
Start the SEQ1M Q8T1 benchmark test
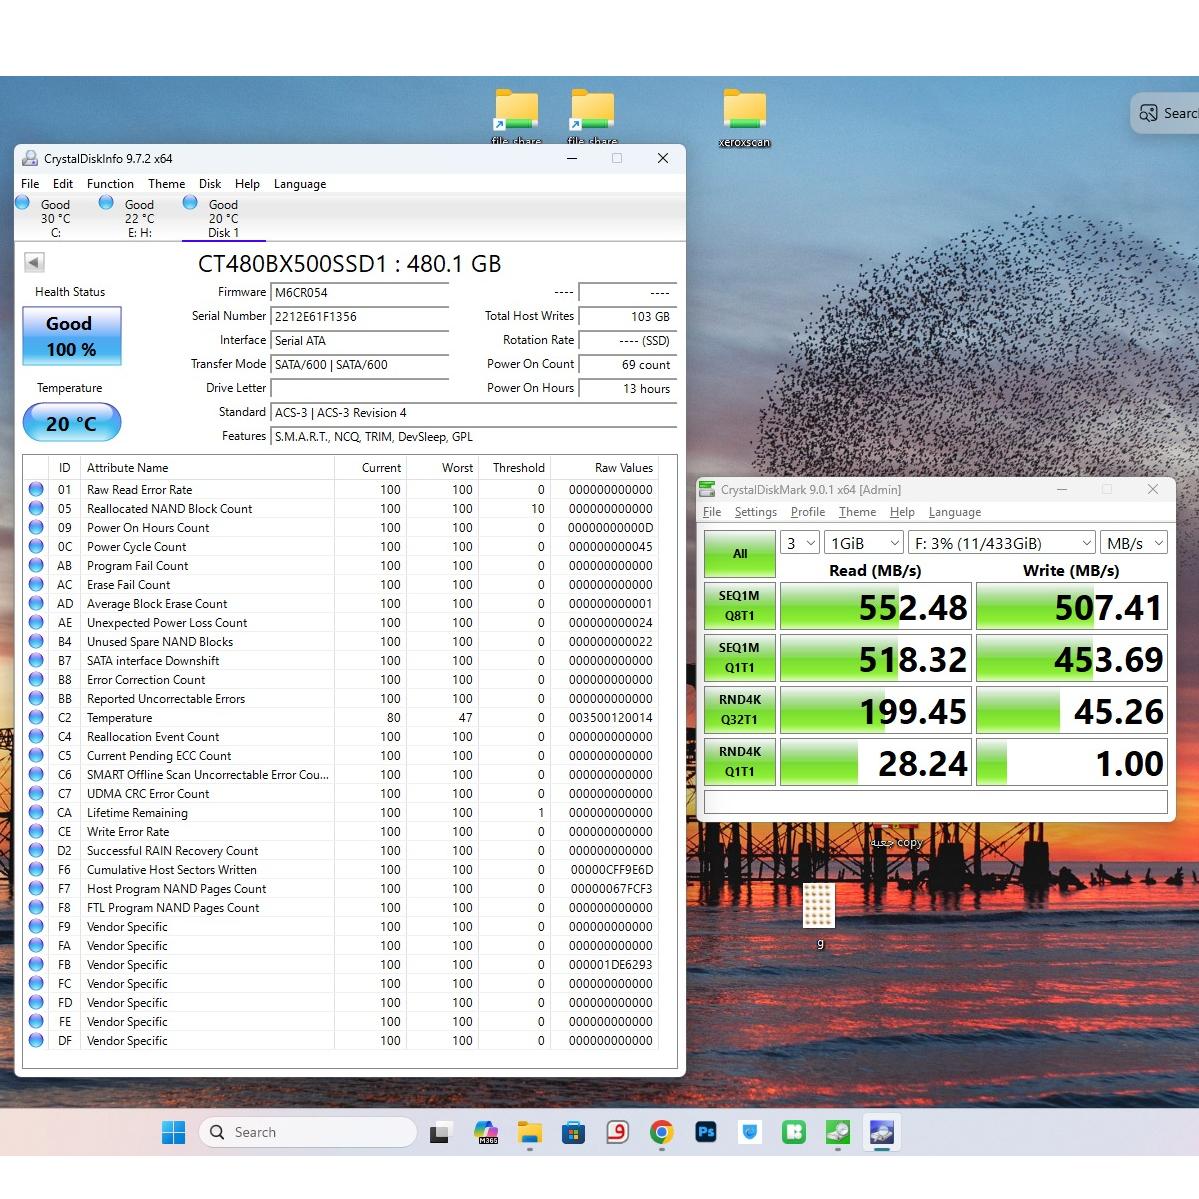click(x=740, y=606)
